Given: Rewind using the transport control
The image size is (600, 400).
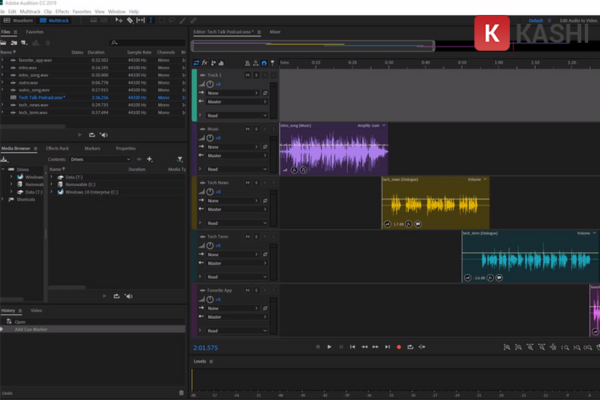Looking at the screenshot, I should coord(364,347).
